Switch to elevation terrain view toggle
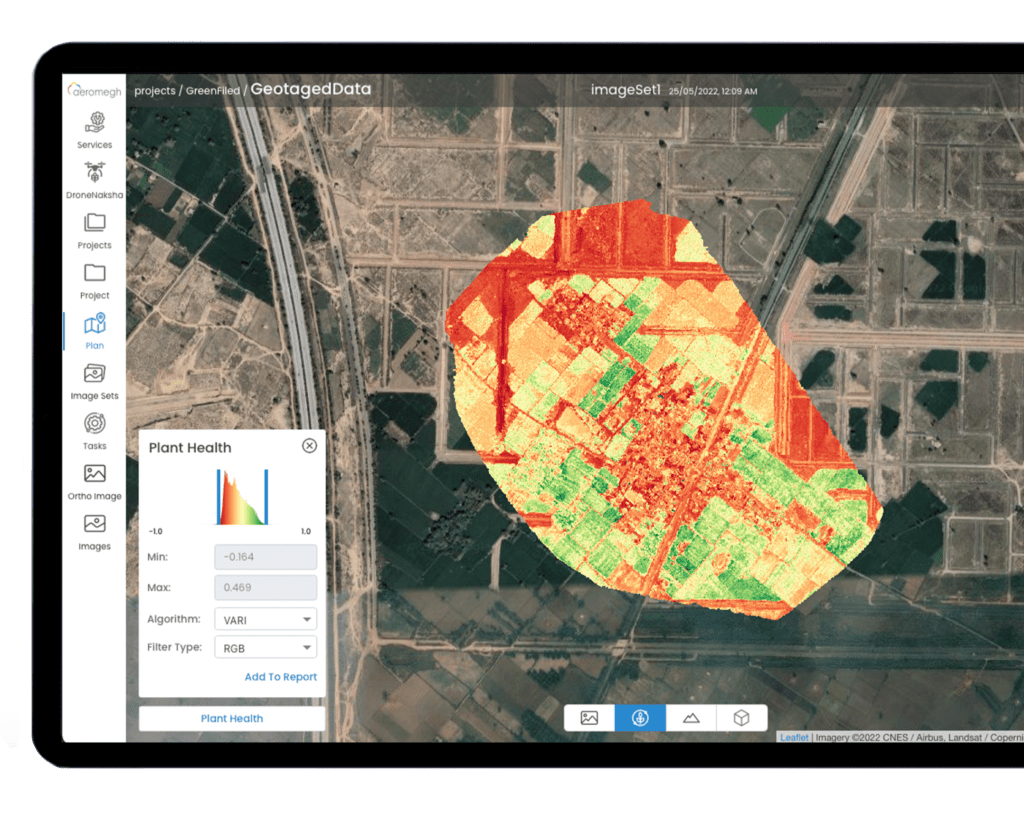Viewport: 1024px width, 815px height. pos(691,718)
